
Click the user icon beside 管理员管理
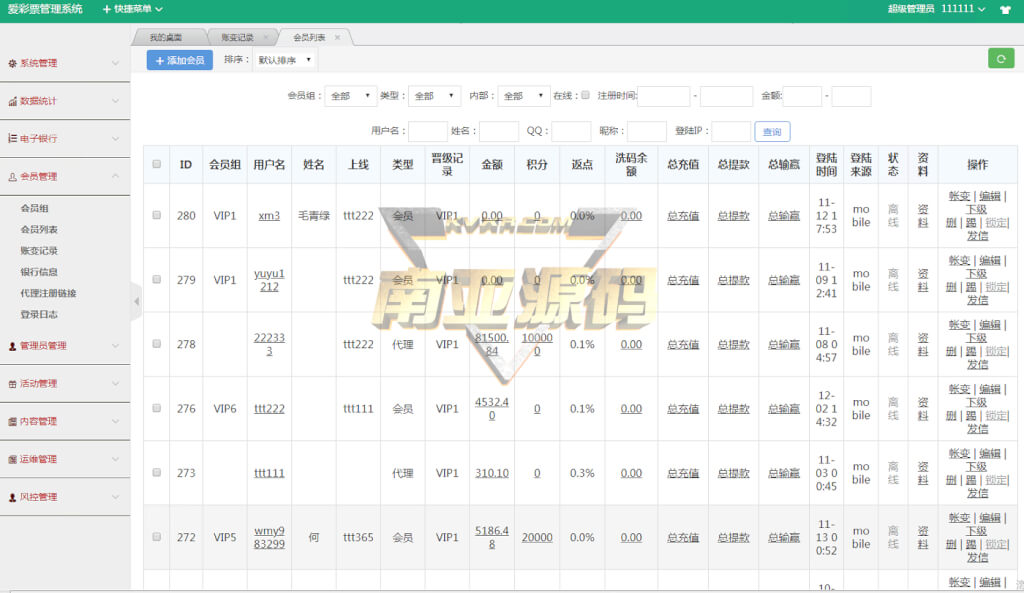12,346
